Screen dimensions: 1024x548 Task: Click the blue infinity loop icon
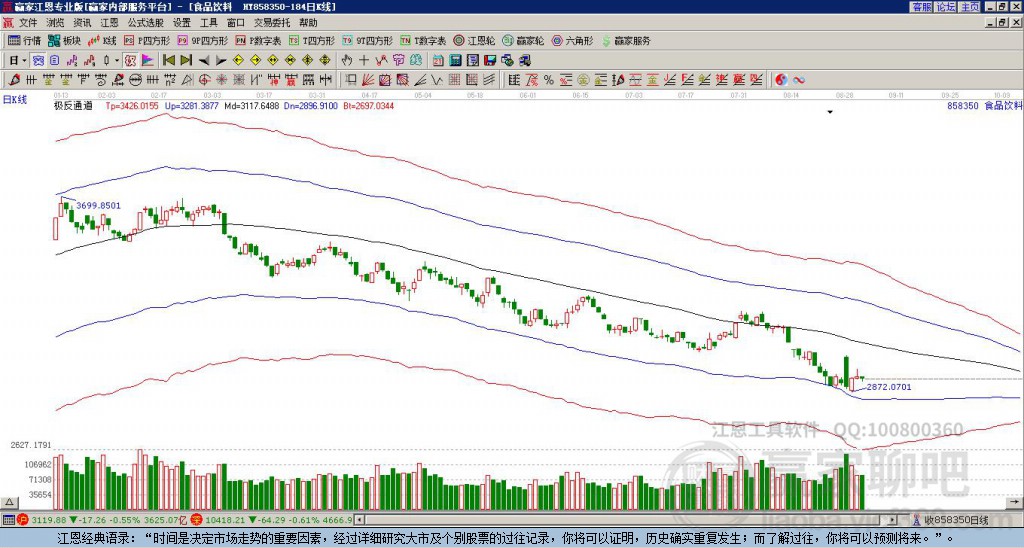tap(799, 80)
